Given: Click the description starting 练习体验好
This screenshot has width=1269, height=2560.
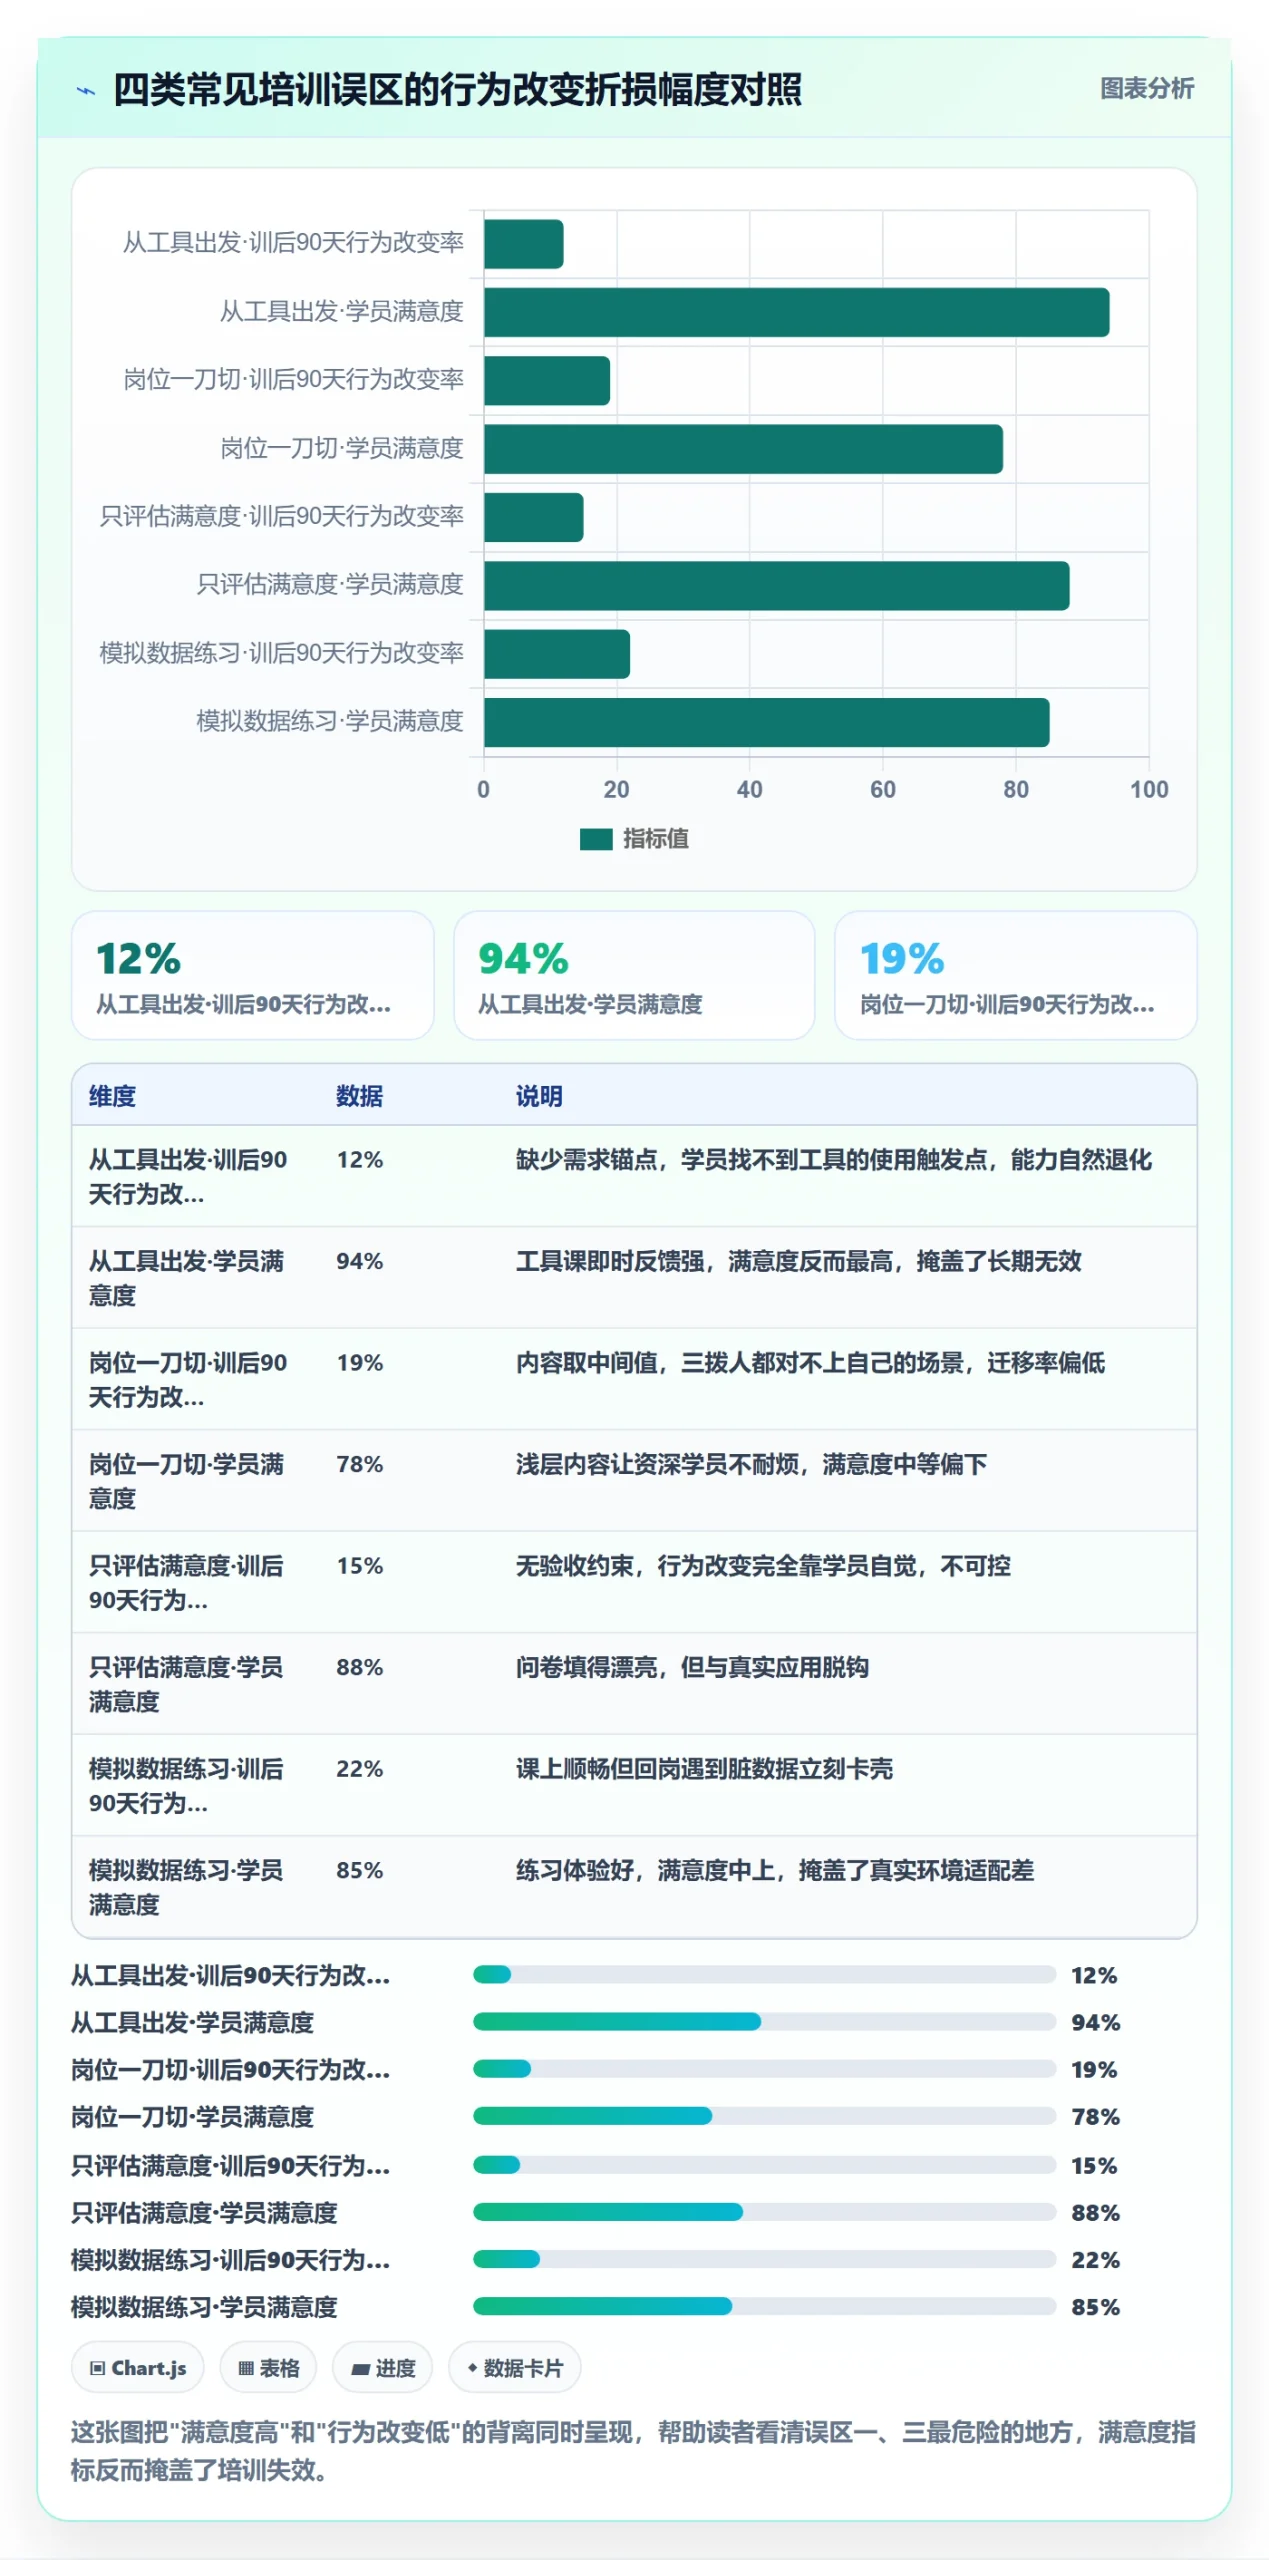Looking at the screenshot, I should coord(775,1870).
